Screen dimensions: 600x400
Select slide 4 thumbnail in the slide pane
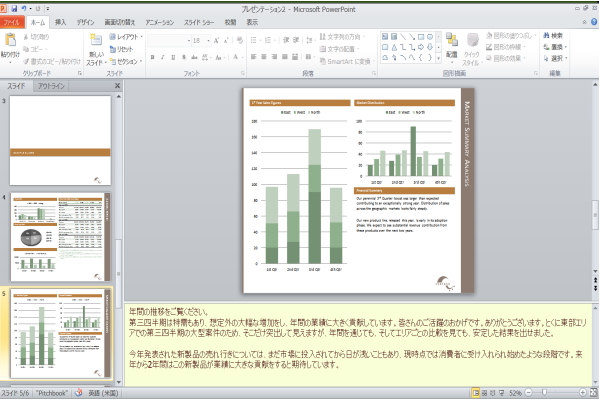click(x=60, y=237)
